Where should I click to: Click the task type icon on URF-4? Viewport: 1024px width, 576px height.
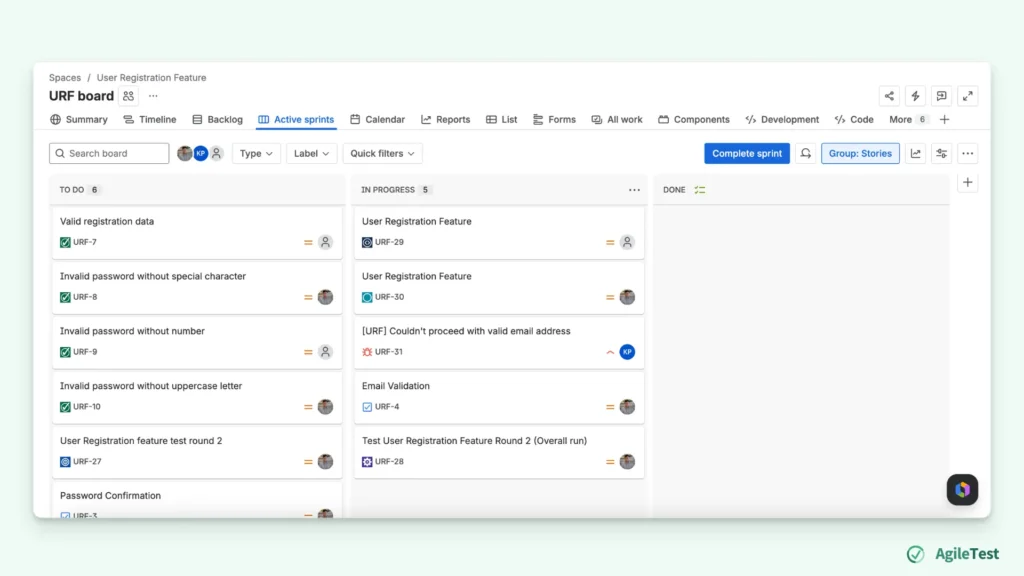click(x=367, y=407)
